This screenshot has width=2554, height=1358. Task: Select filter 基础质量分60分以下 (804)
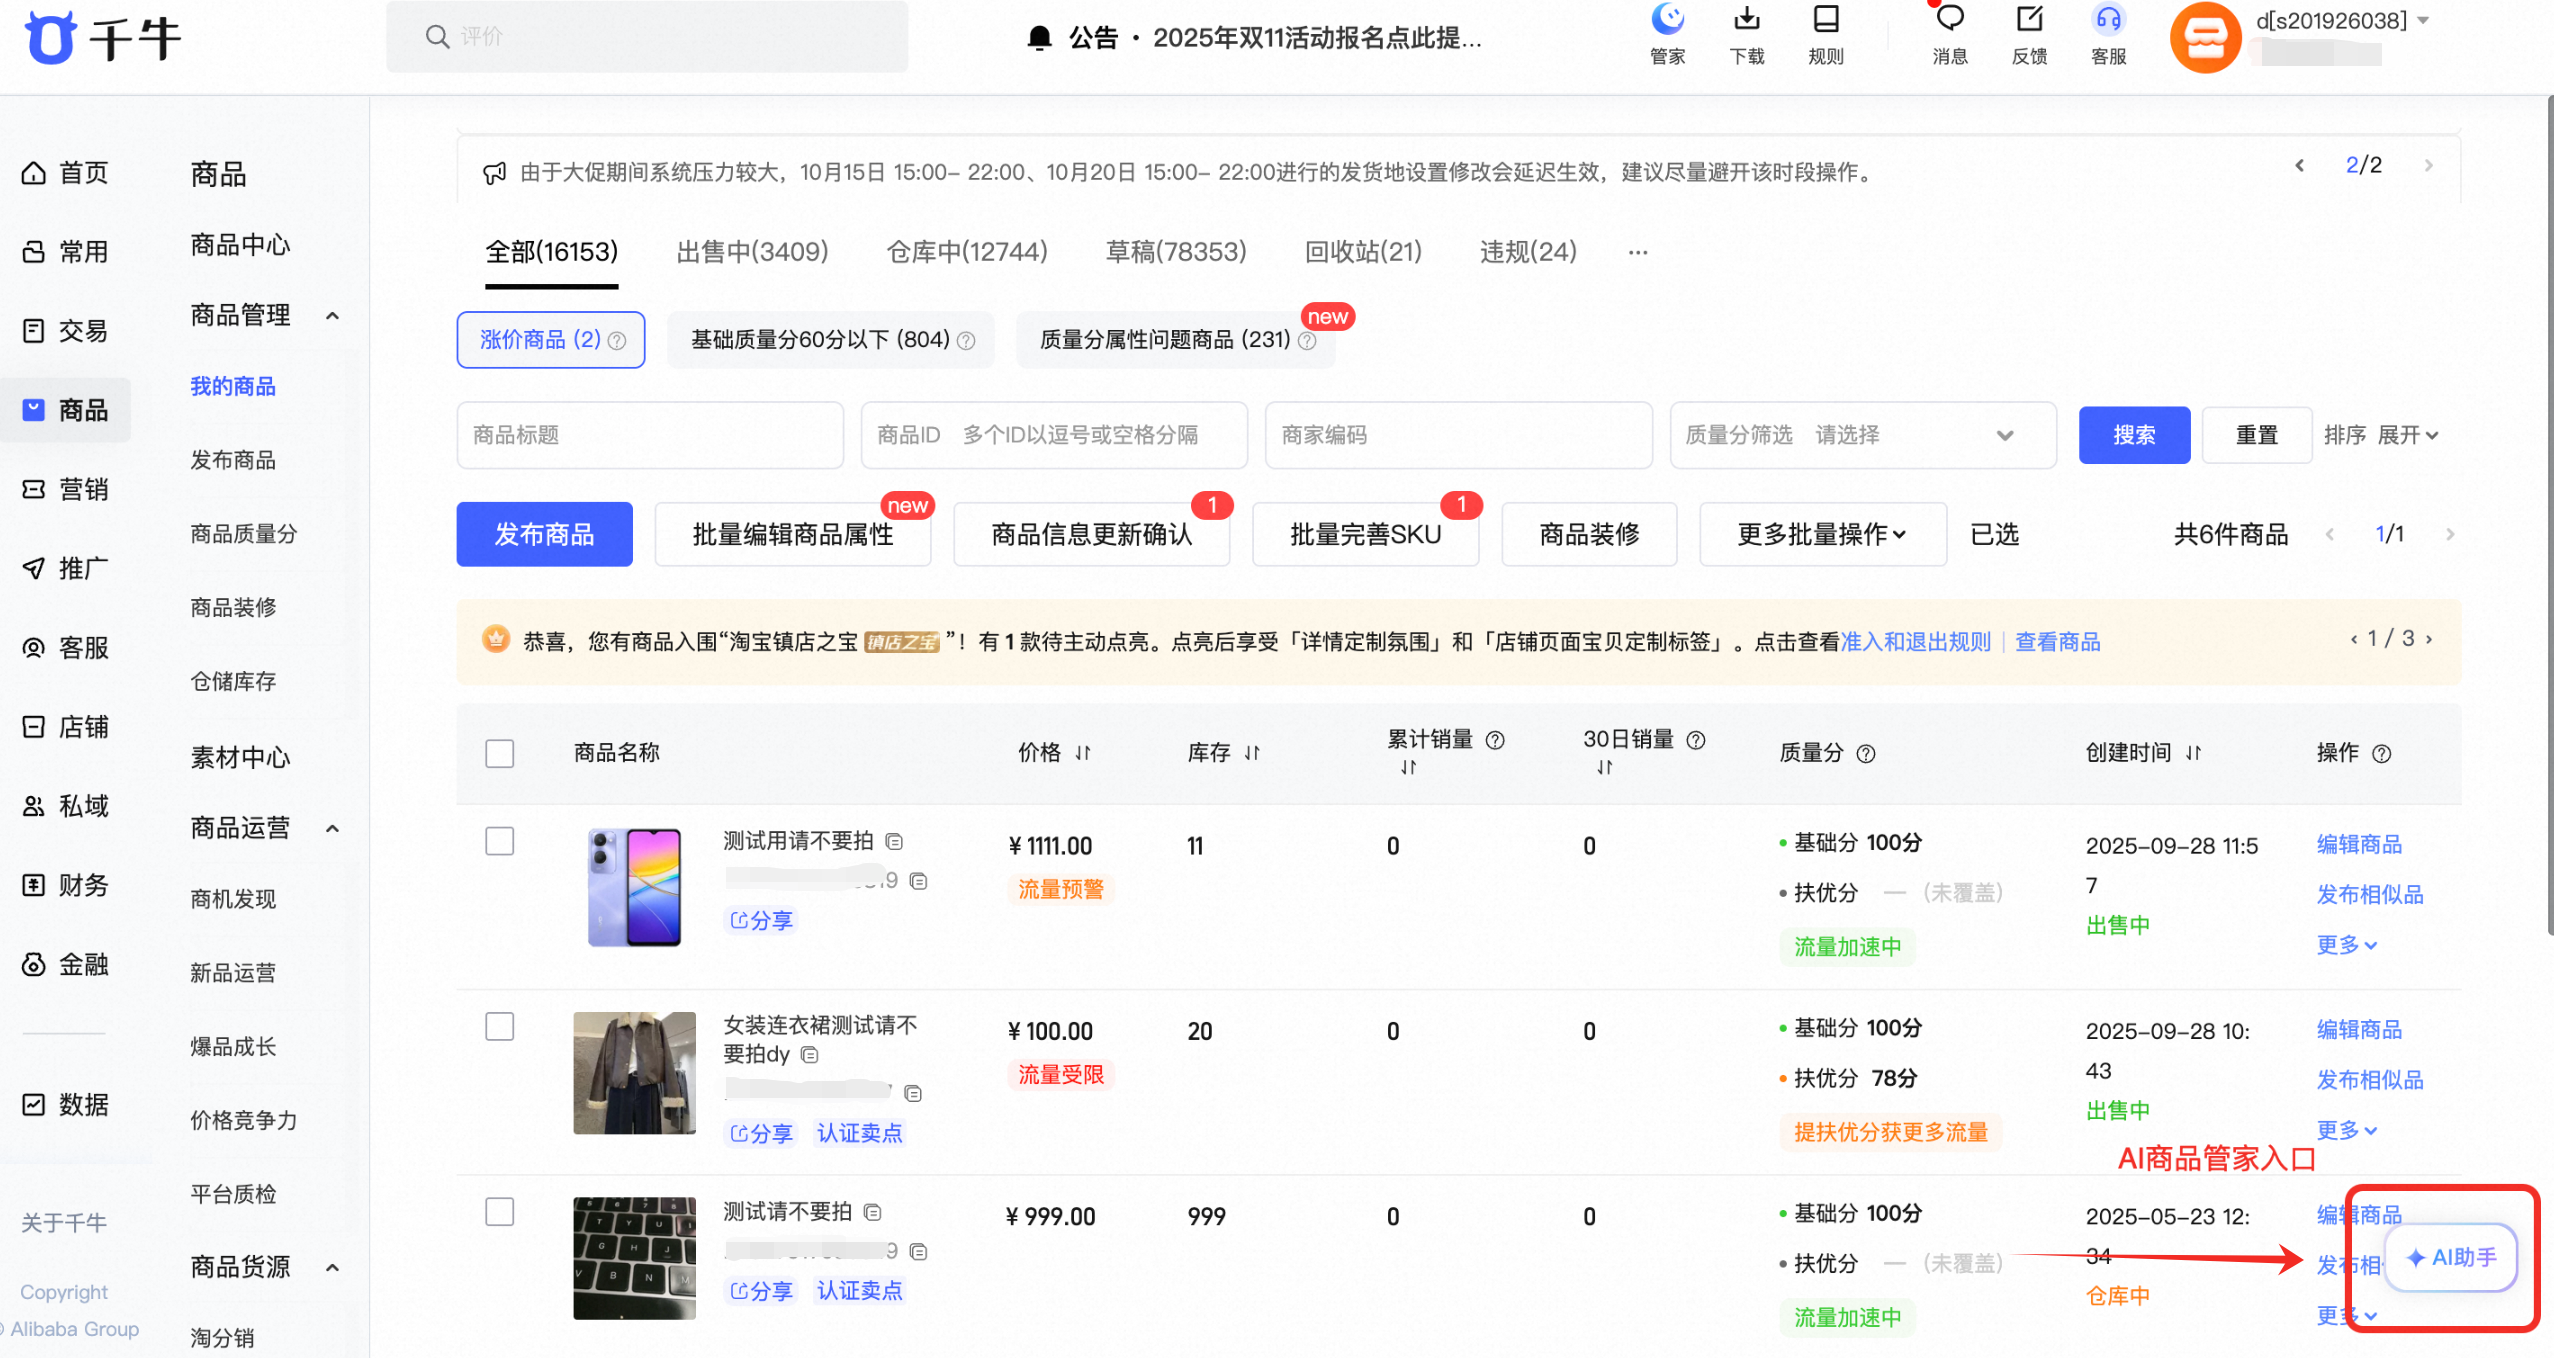coord(831,340)
